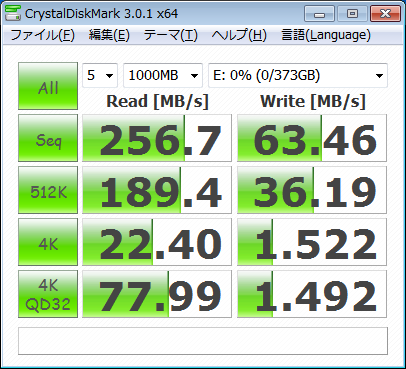Open the 編集(E) menu
Screen dimensions: 406x369
(109, 35)
